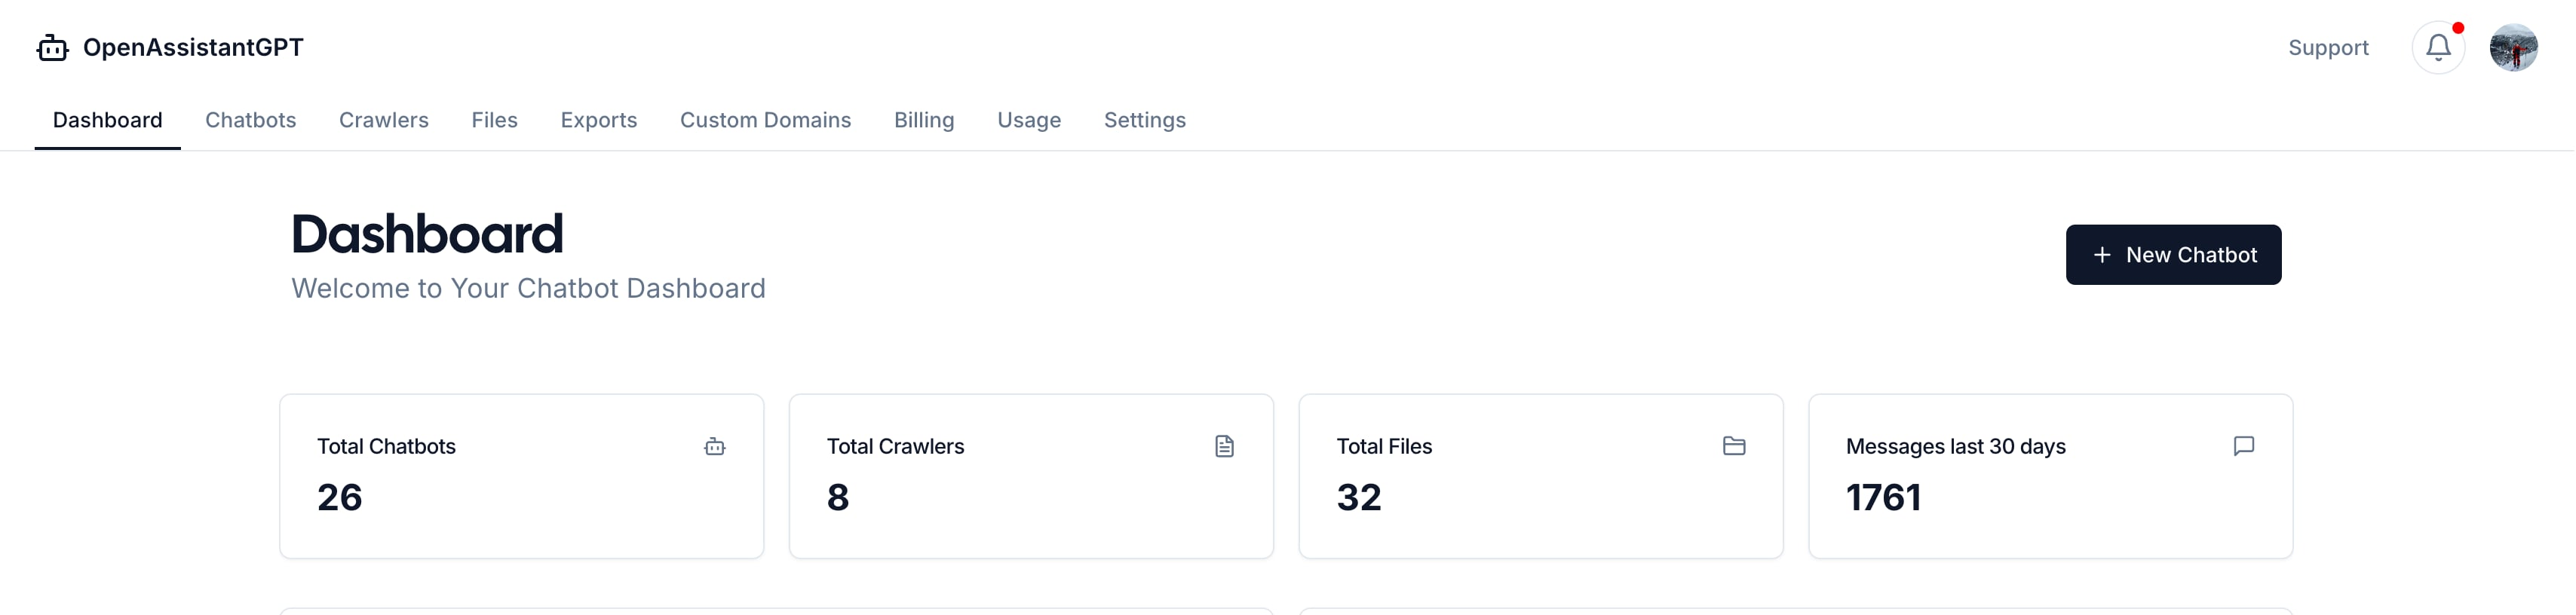The width and height of the screenshot is (2576, 615).
Task: Open the Custom Domains tab
Action: click(765, 120)
